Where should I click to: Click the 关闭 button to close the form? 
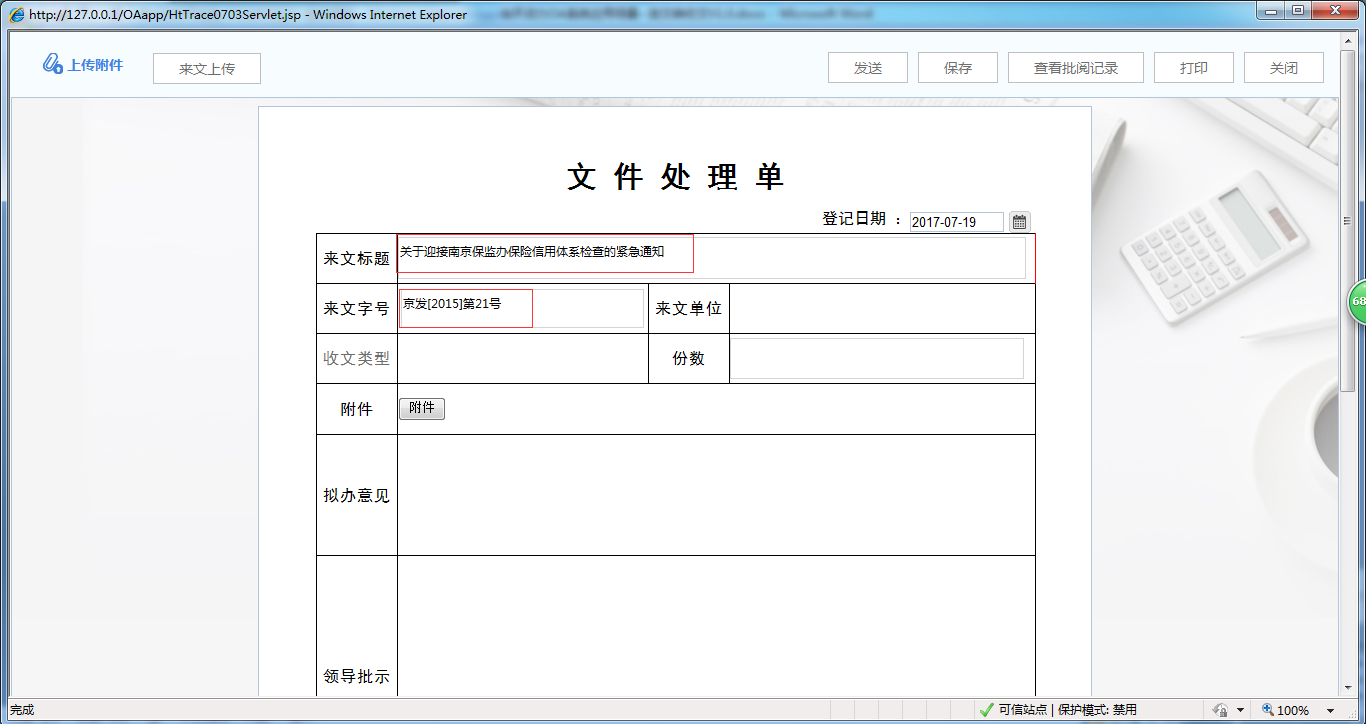[1283, 67]
